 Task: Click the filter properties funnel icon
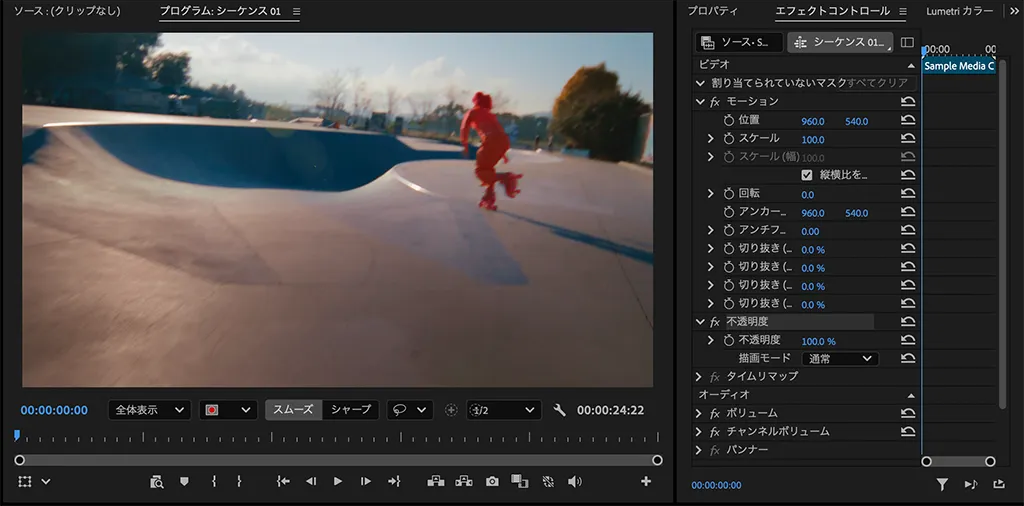[x=942, y=484]
